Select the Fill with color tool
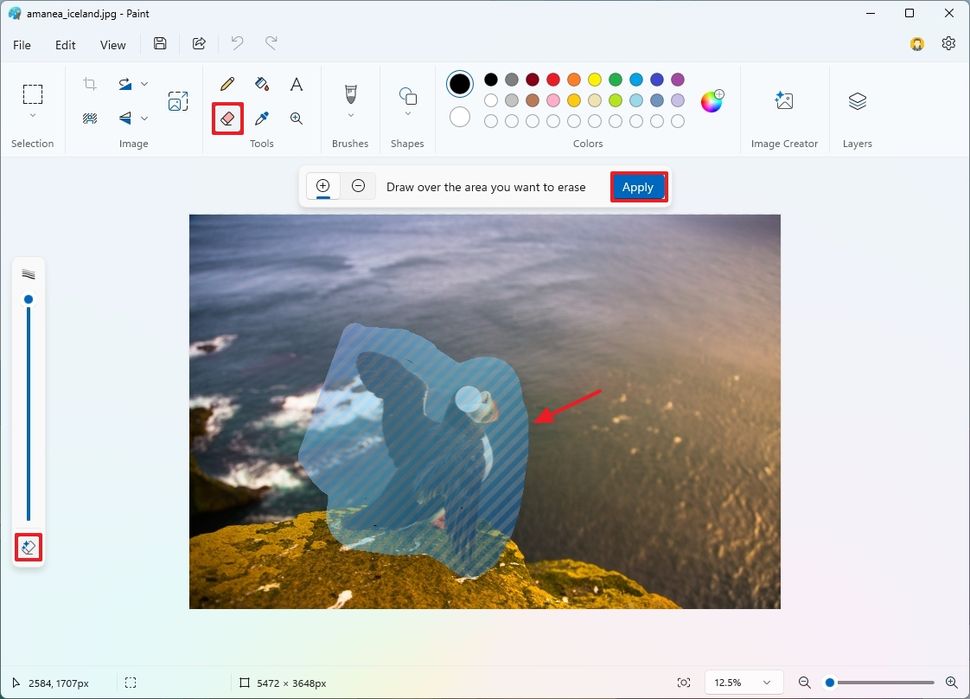970x699 pixels. (x=262, y=83)
